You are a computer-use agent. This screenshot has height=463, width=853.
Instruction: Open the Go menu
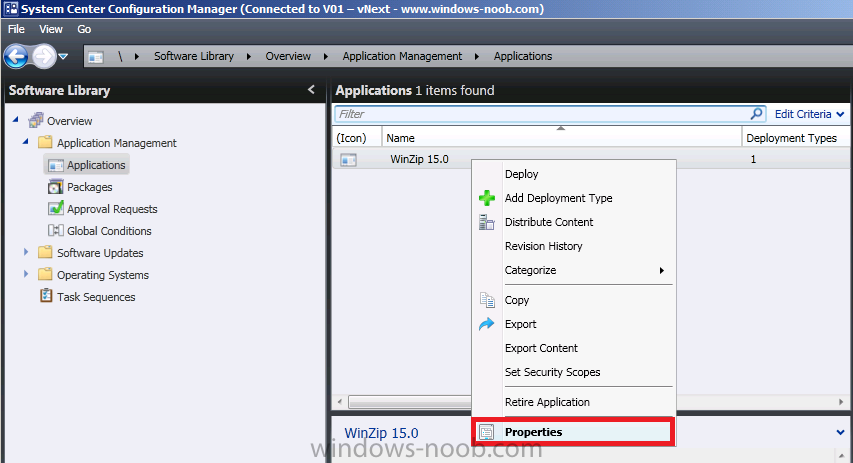84,29
